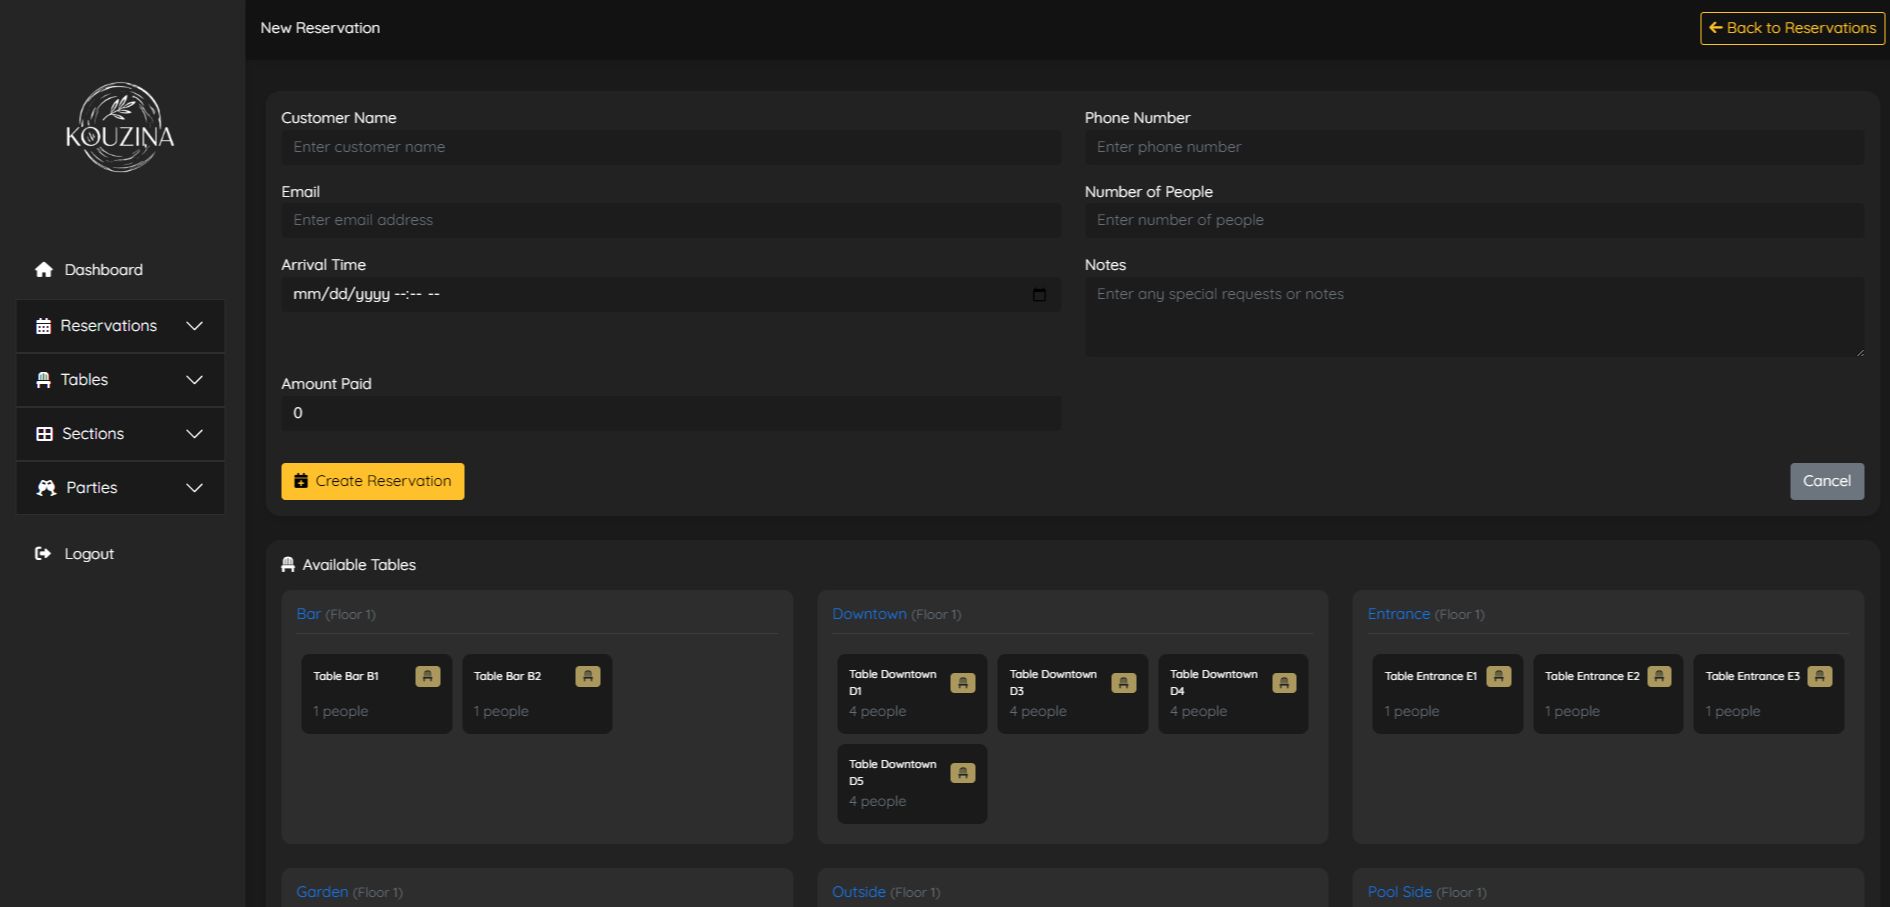Click the Tables chair icon in sidebar
Screen dimensions: 1890x907
pos(43,380)
